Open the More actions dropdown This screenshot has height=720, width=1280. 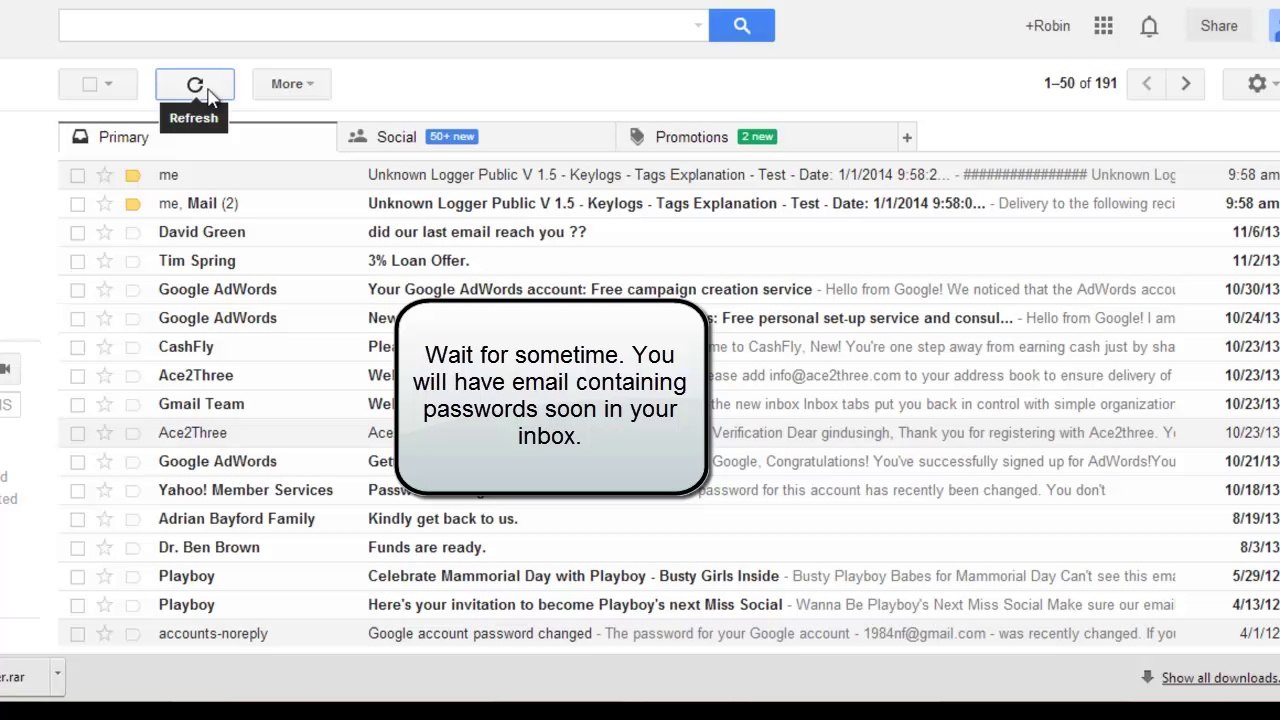(292, 84)
